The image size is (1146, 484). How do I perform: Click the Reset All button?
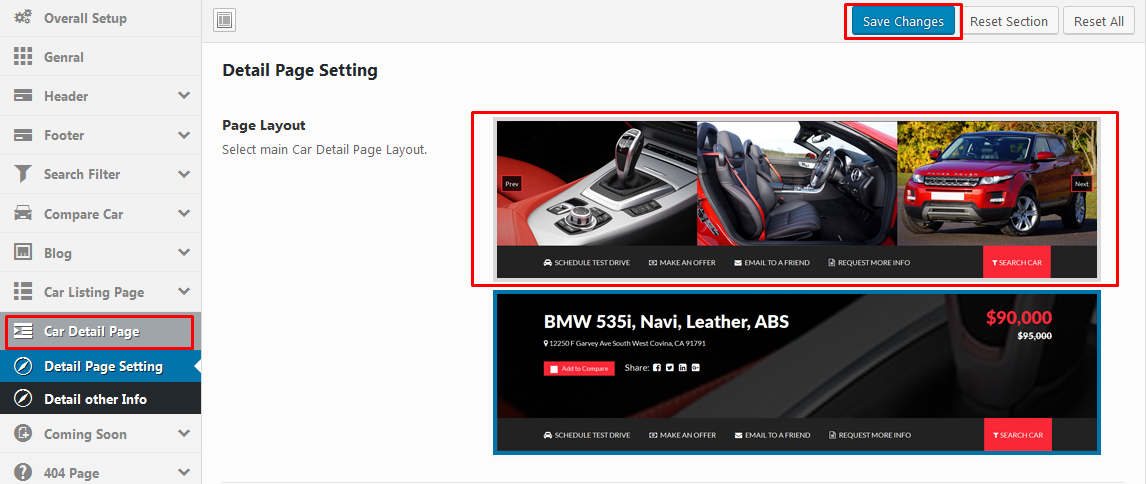pos(1098,21)
